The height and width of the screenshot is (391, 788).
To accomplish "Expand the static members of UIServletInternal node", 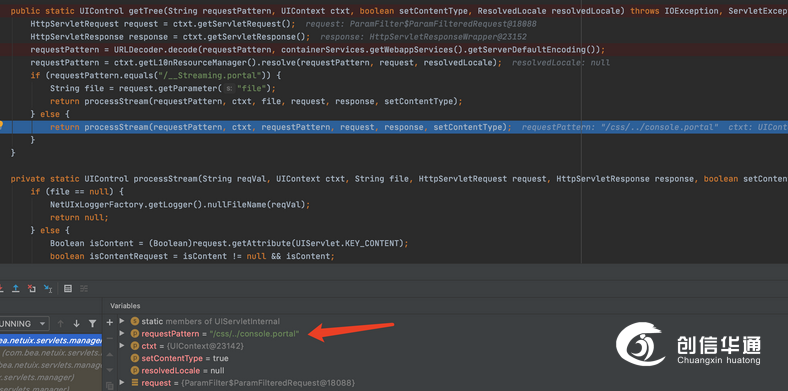I will click(x=122, y=321).
